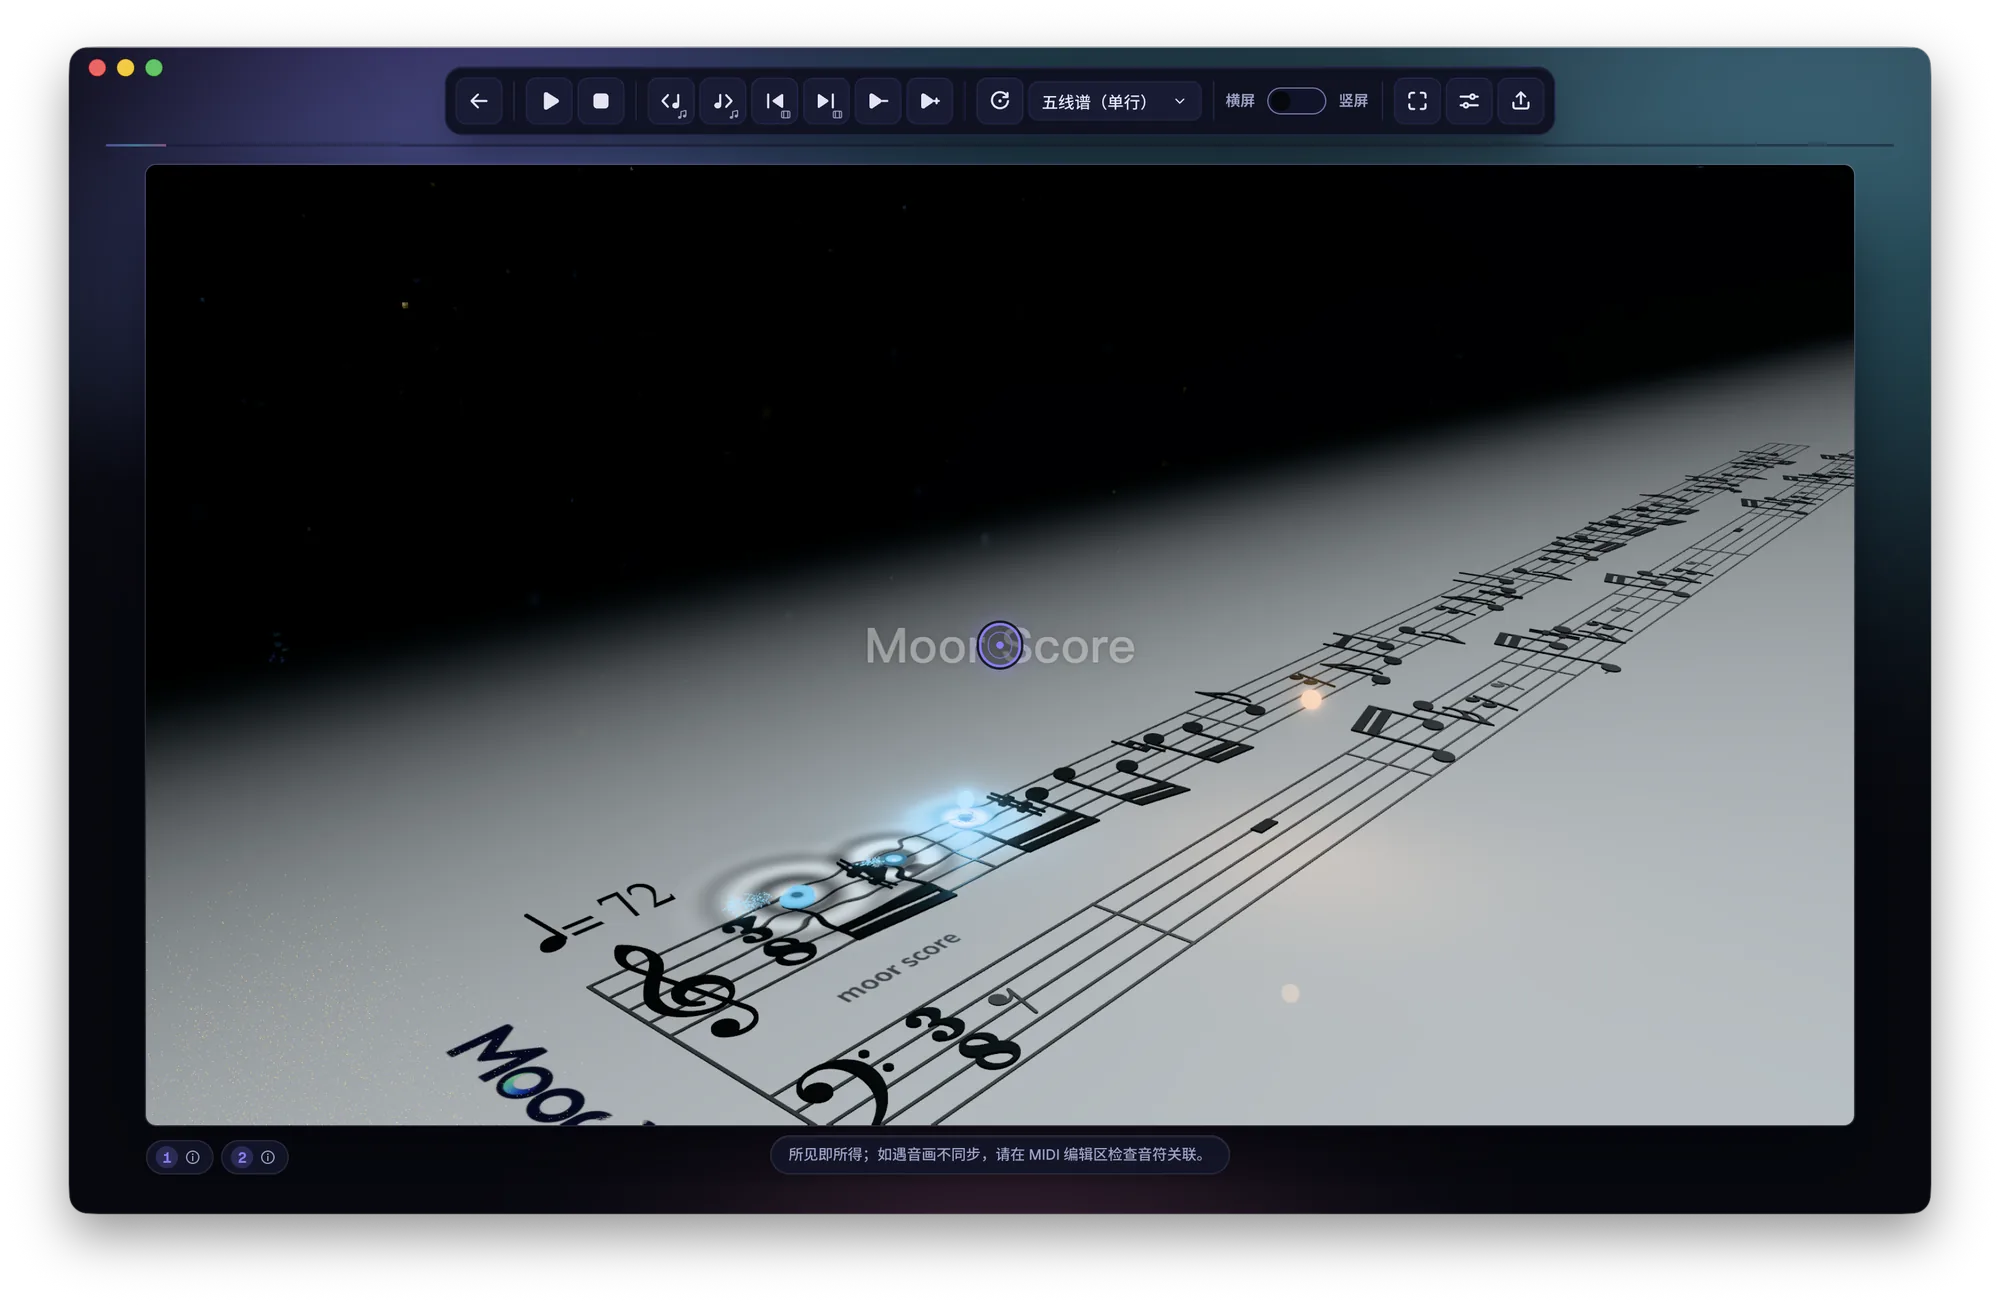
Task: Start playback with the Play button
Action: pyautogui.click(x=550, y=101)
